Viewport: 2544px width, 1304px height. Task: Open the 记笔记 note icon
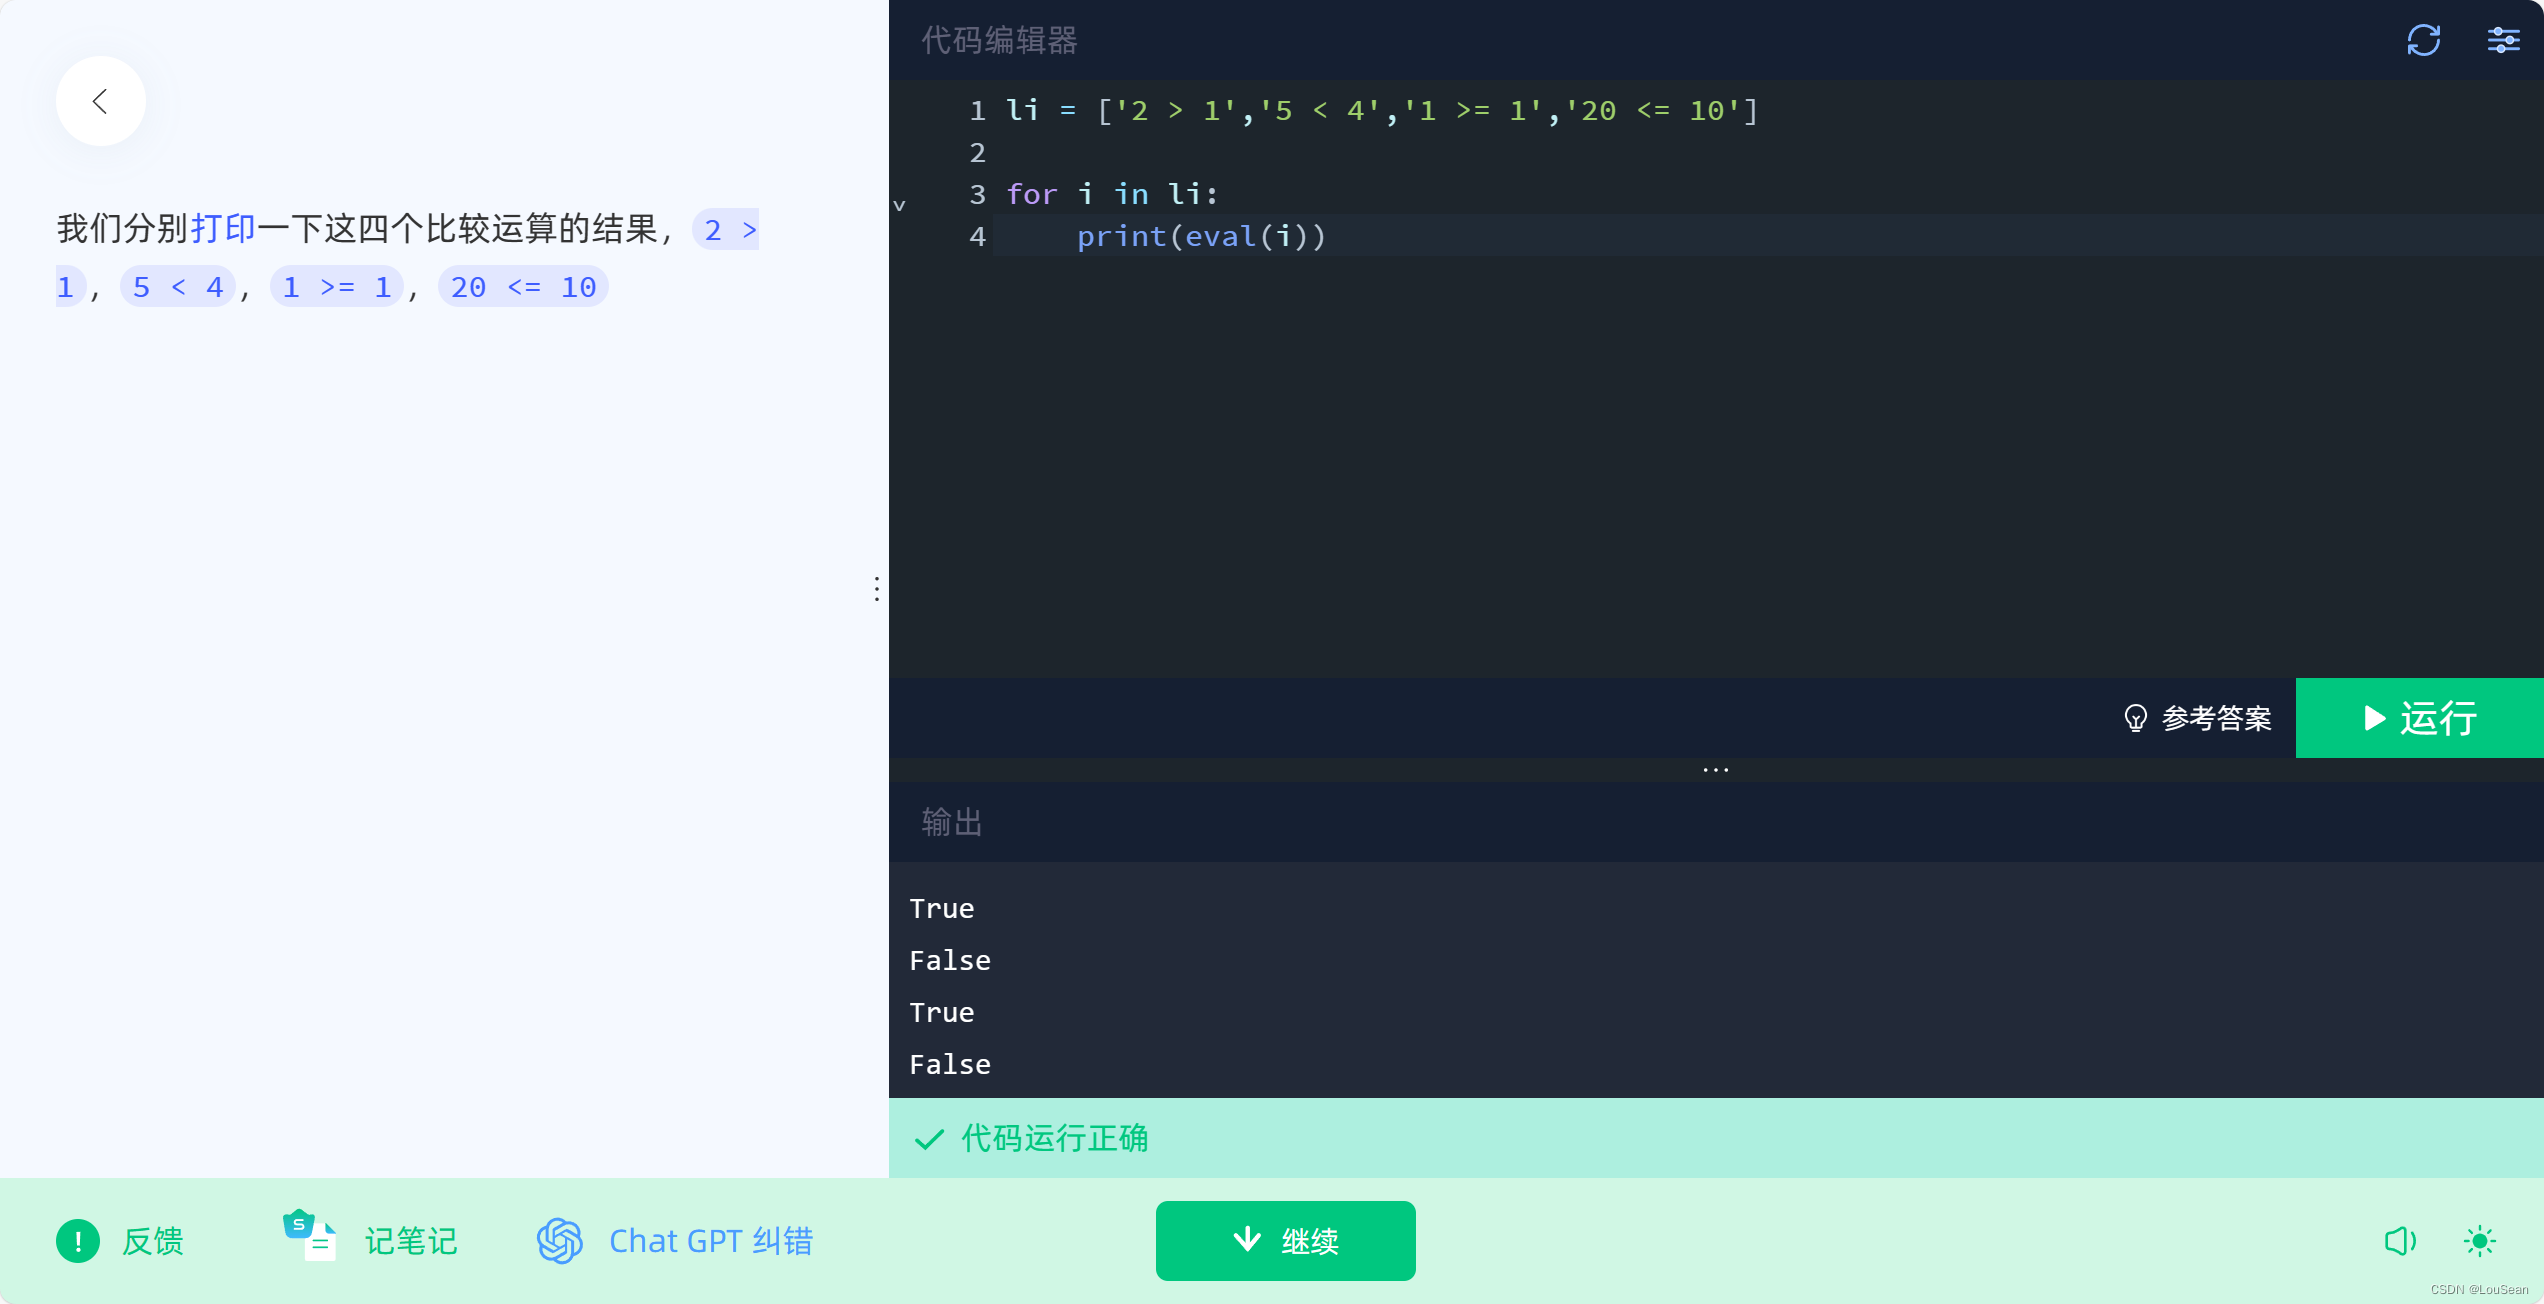(x=308, y=1238)
